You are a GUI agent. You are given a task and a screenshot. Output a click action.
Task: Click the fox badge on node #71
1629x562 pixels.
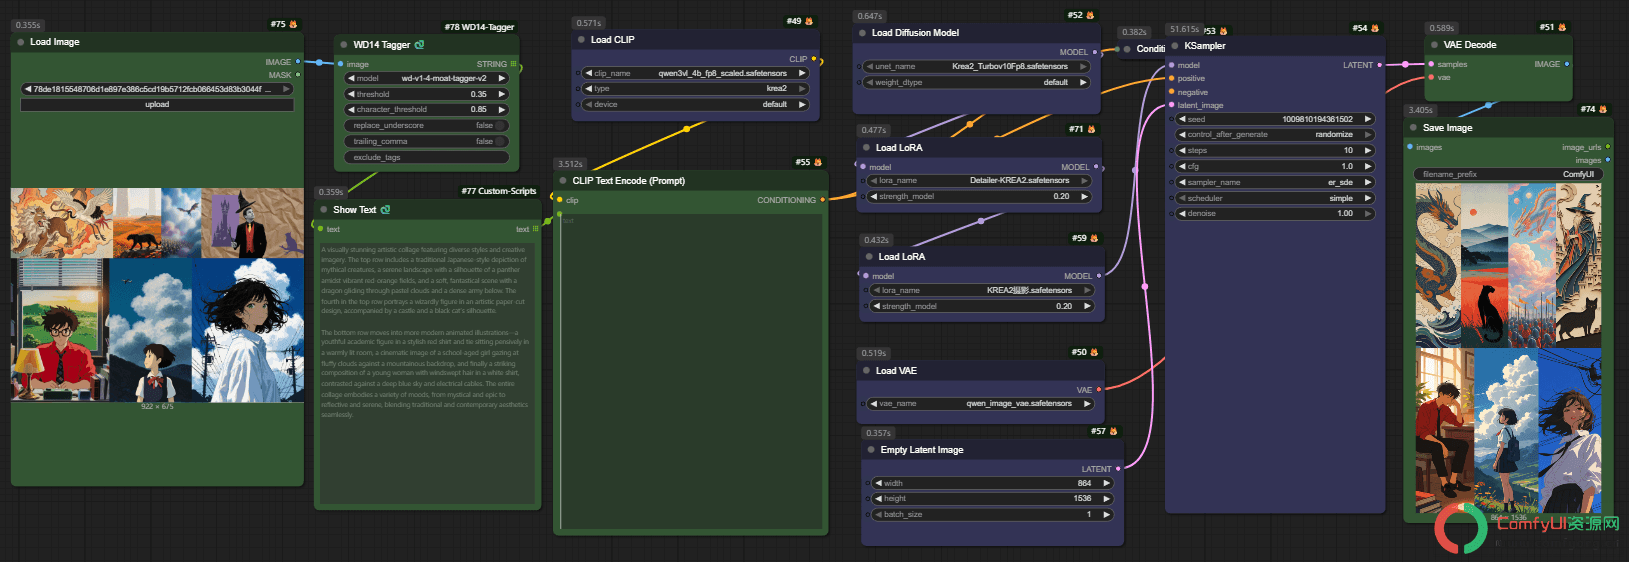click(x=1091, y=129)
